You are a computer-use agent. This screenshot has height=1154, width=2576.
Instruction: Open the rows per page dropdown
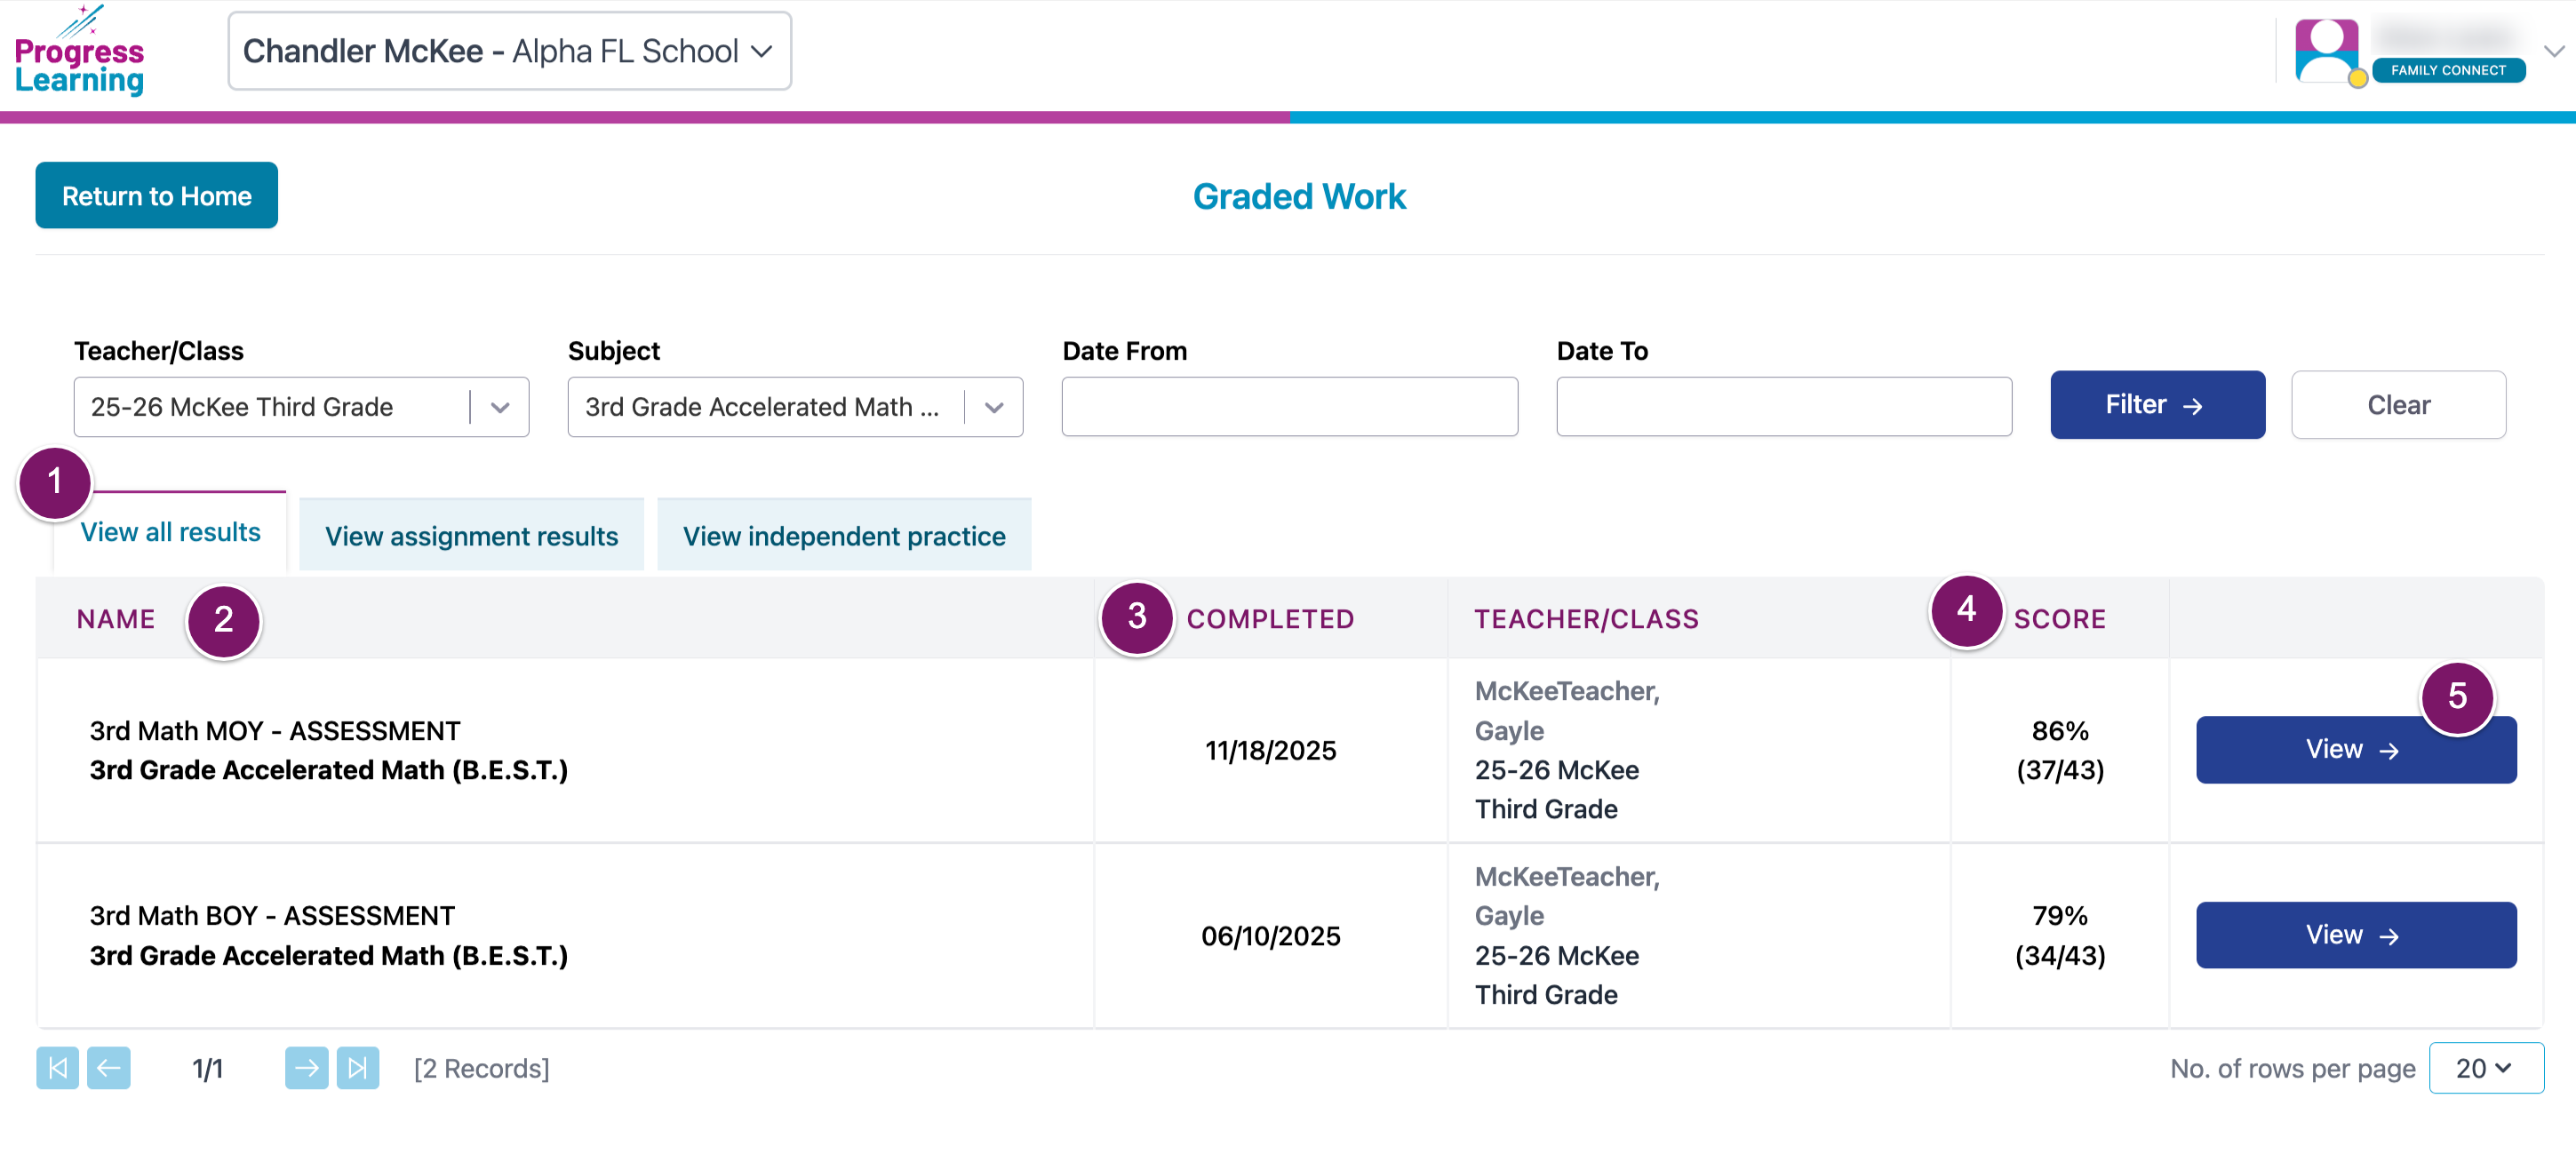(x=2485, y=1068)
